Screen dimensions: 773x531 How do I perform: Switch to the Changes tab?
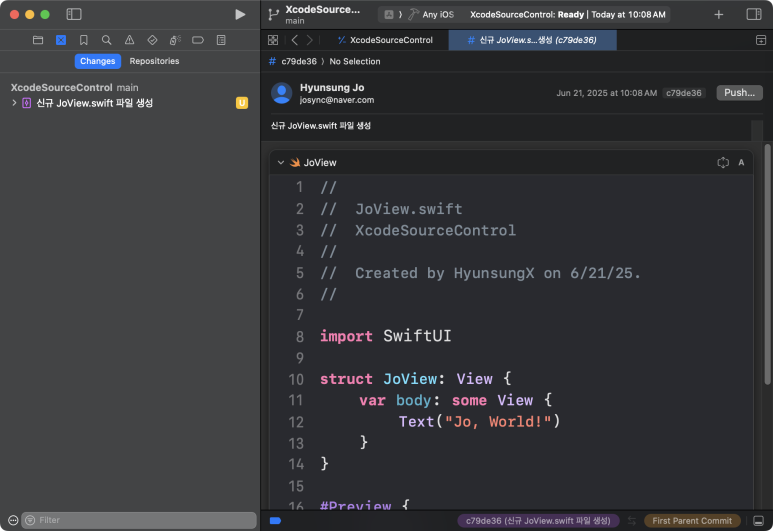[x=98, y=61]
